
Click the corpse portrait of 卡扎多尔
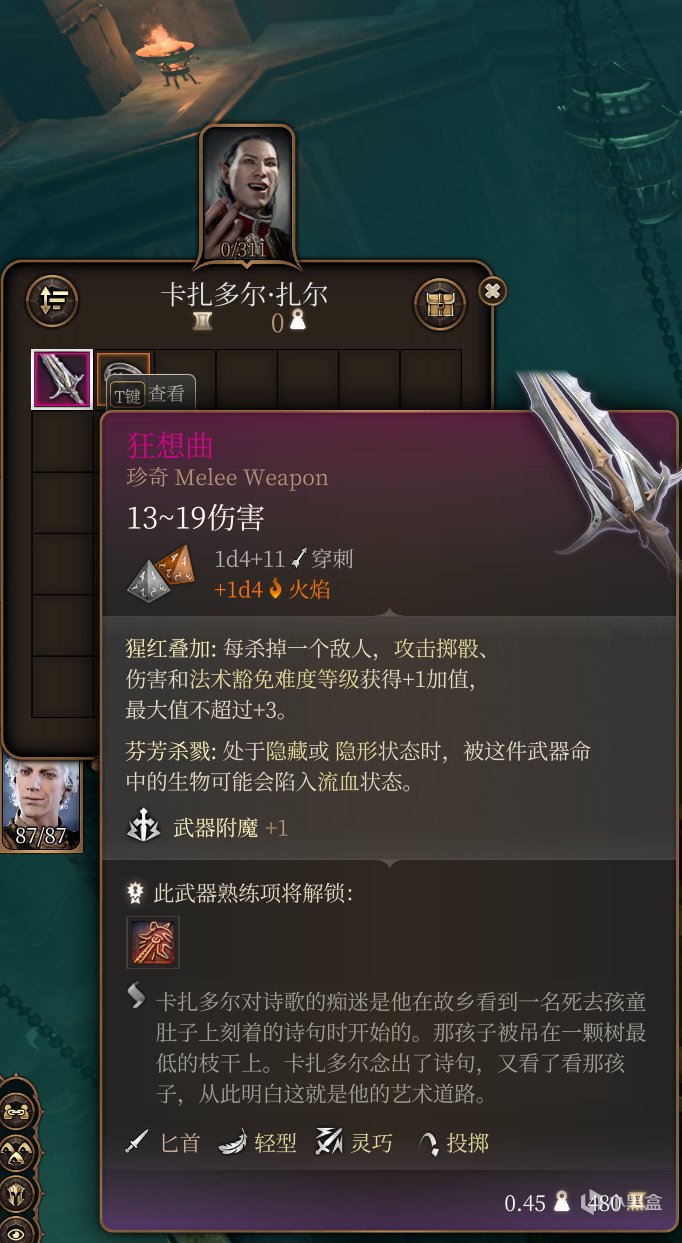pyautogui.click(x=246, y=194)
